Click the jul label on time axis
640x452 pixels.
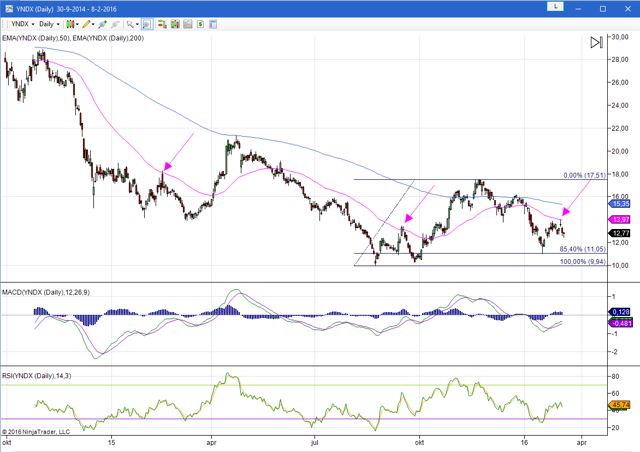pos(314,442)
